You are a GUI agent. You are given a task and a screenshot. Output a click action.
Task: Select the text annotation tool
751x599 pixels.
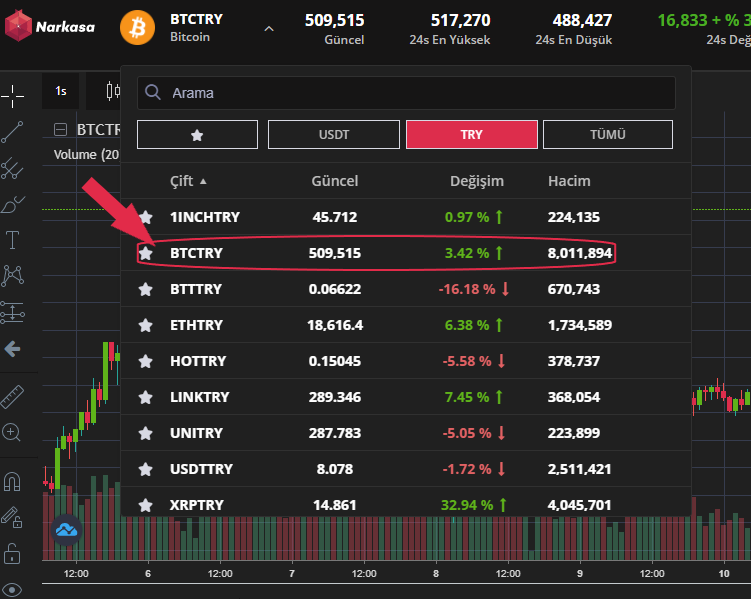coord(12,240)
